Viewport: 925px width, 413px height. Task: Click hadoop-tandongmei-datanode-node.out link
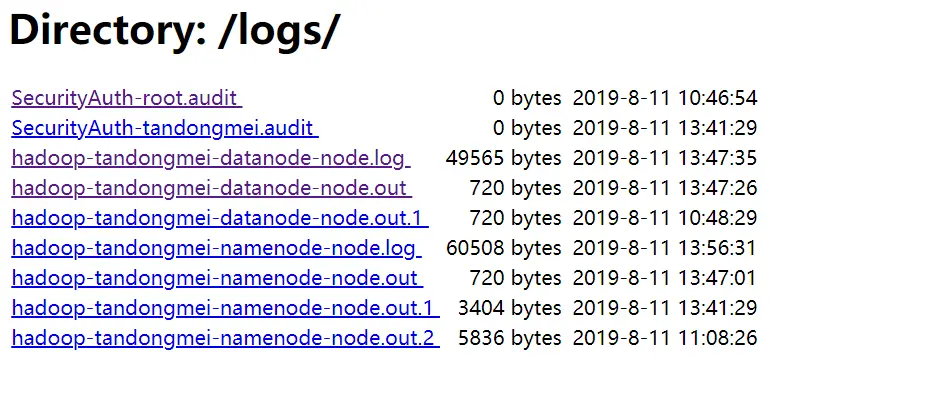click(210, 188)
